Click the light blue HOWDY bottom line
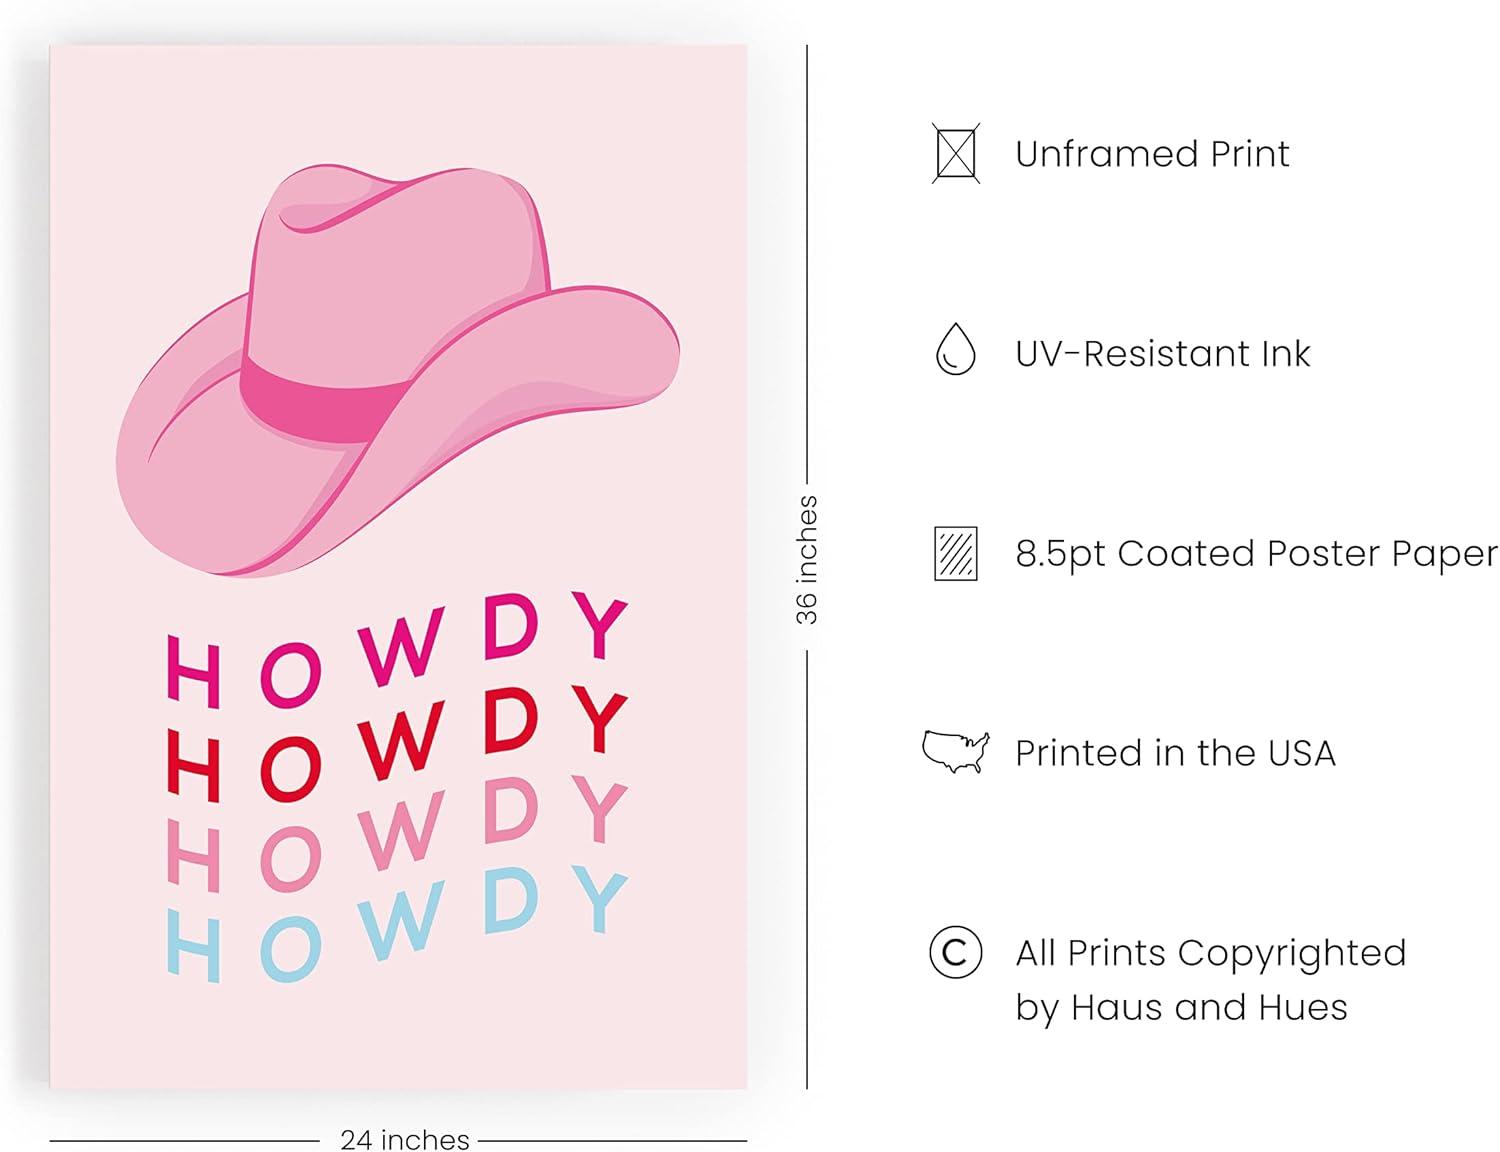The width and height of the screenshot is (1500, 1152). tap(397, 924)
